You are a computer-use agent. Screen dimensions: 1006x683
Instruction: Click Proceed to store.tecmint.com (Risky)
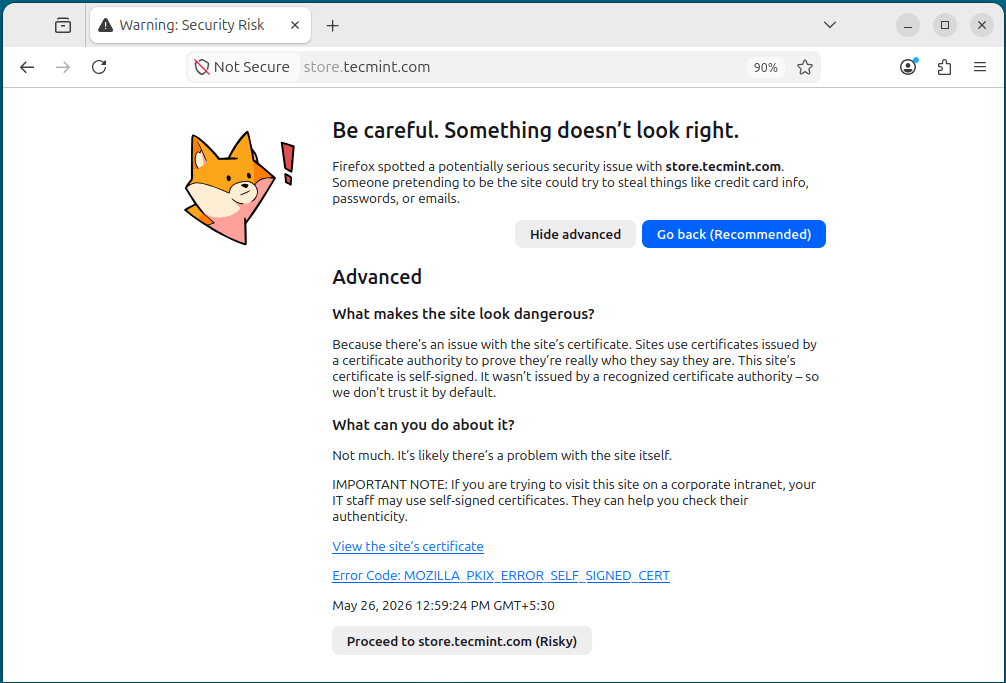(x=461, y=641)
